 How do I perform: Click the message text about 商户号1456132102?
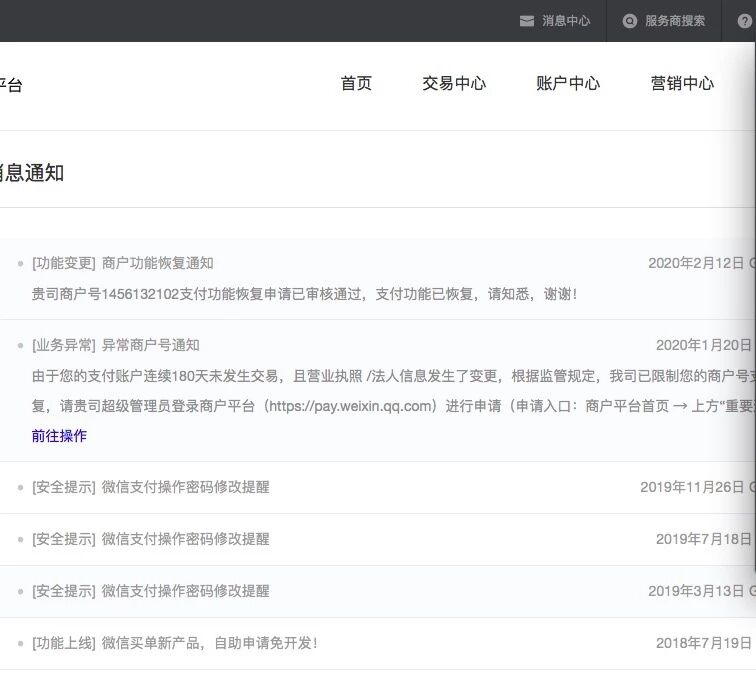pyautogui.click(x=304, y=294)
